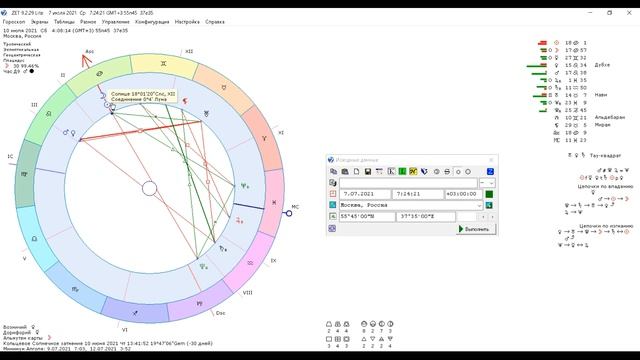The height and width of the screenshot is (360, 640).
Task: Click the fire element triangle icon at bottom
Action: tap(364, 339)
